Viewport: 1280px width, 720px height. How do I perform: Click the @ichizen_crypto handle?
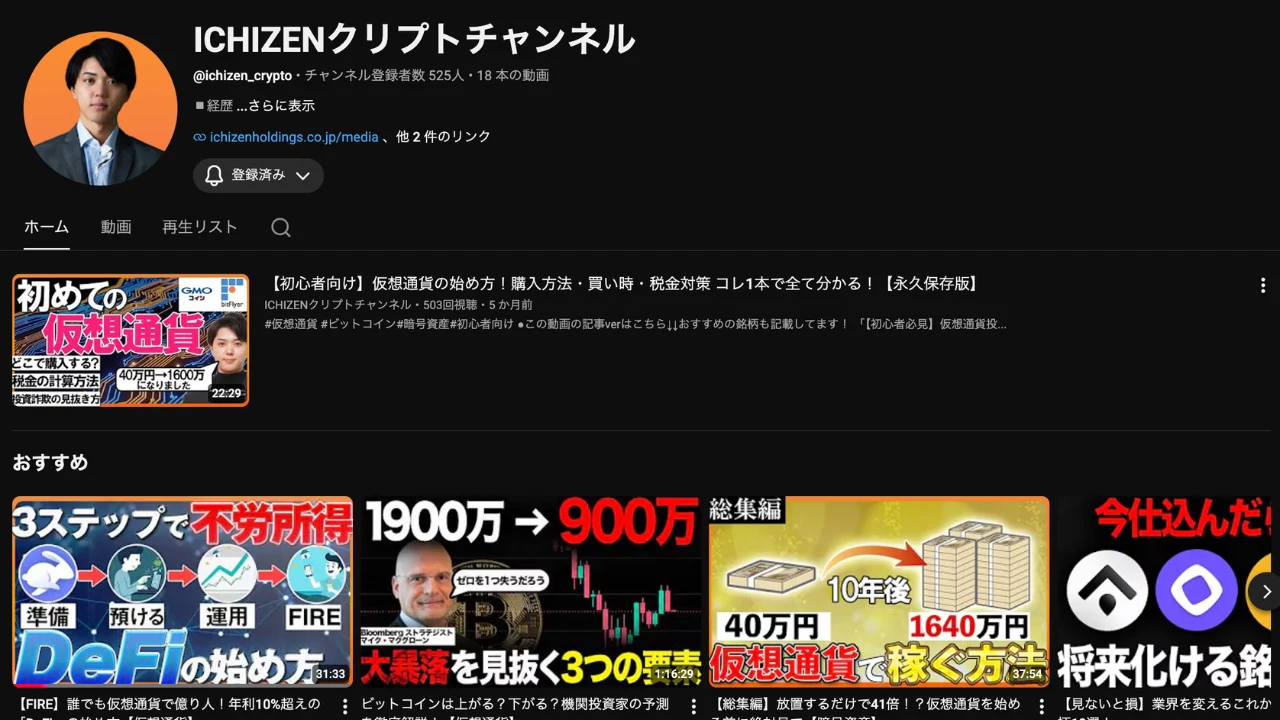[243, 76]
